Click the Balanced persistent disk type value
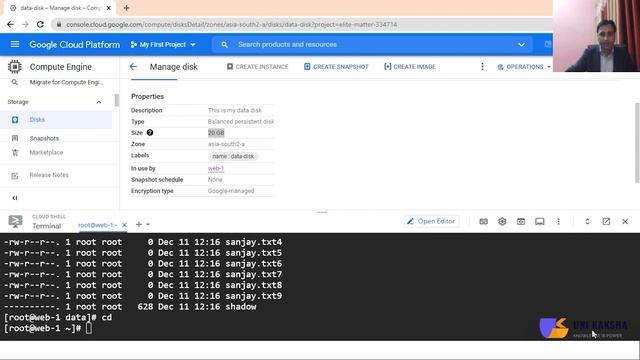The width and height of the screenshot is (640, 360). click(241, 122)
